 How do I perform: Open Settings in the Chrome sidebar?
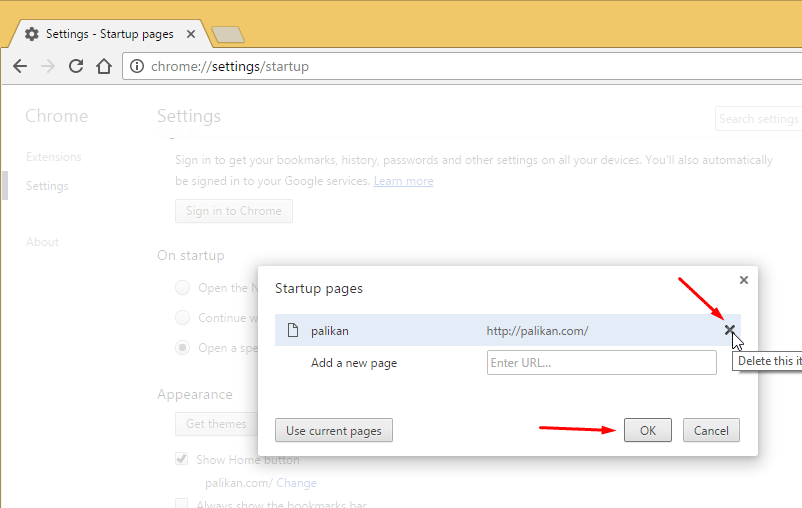(x=47, y=186)
